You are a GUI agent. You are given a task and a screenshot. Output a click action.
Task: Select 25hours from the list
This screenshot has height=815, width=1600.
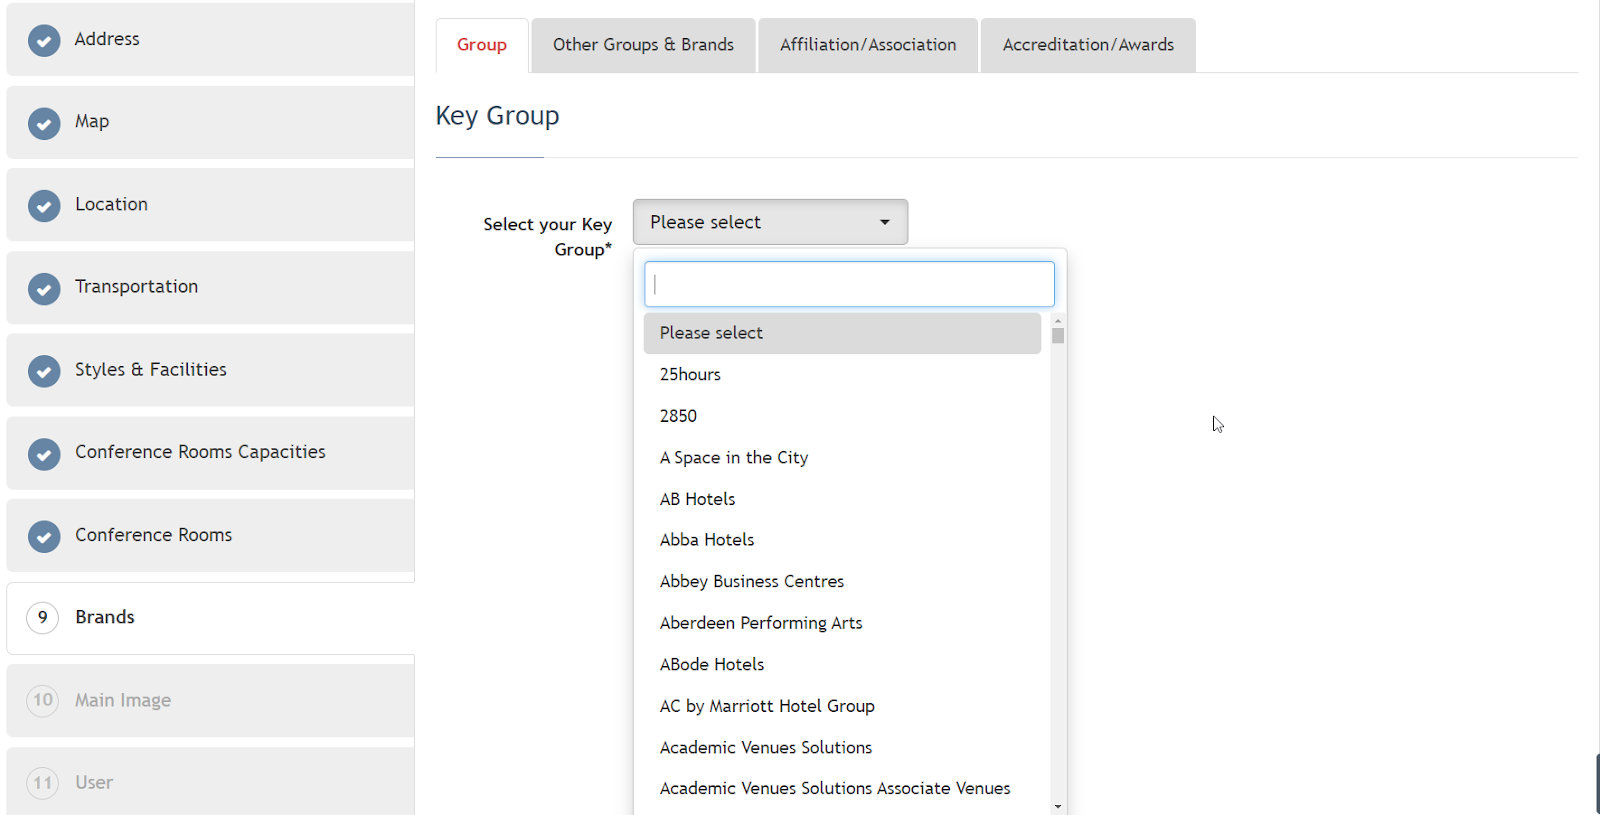pos(842,375)
